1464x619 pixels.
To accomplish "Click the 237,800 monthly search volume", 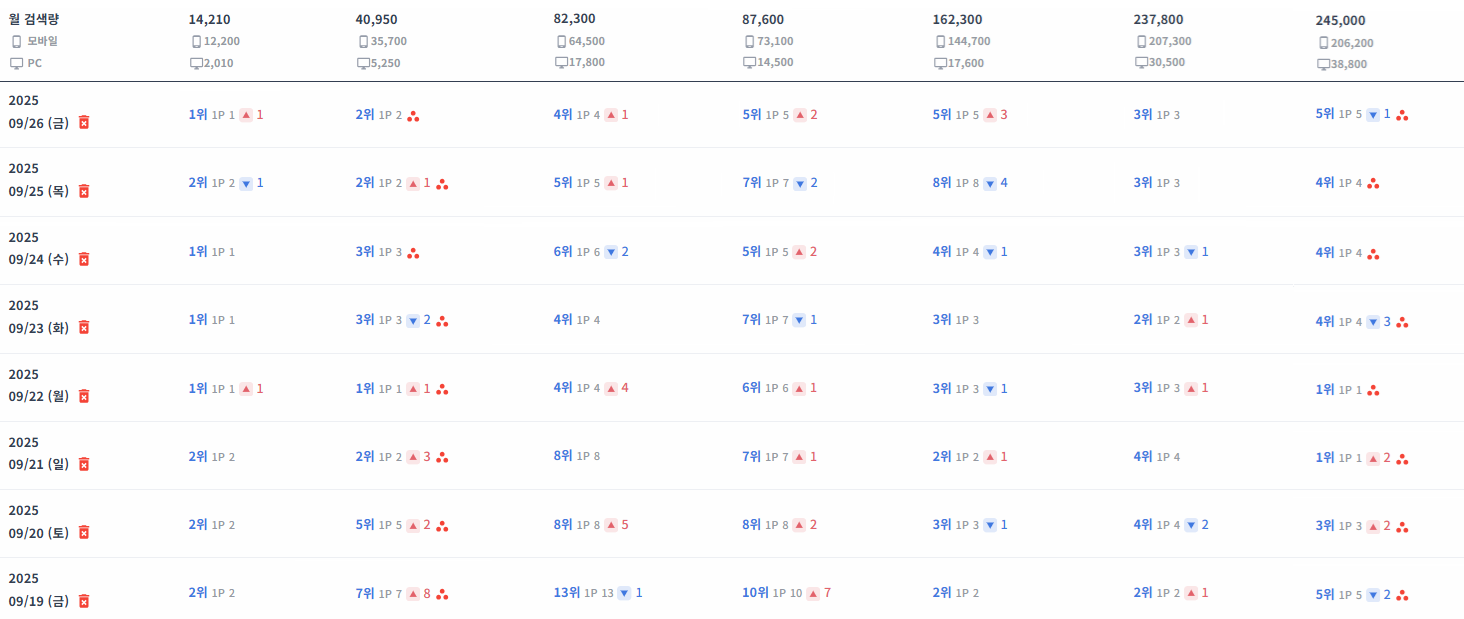I will click(1158, 19).
